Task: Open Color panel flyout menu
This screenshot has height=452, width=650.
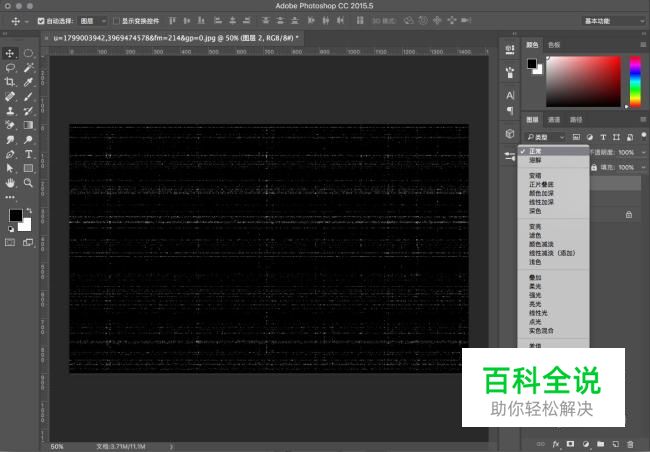Action: pos(643,45)
